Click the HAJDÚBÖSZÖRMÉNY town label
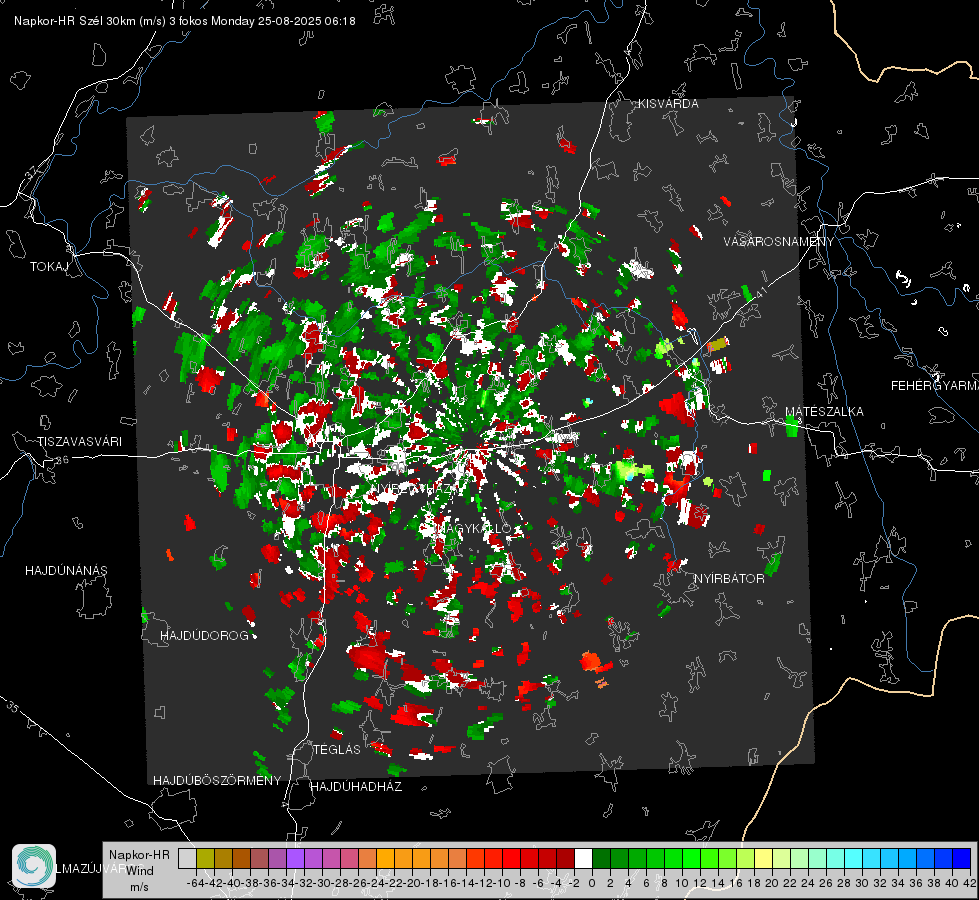 [217, 781]
